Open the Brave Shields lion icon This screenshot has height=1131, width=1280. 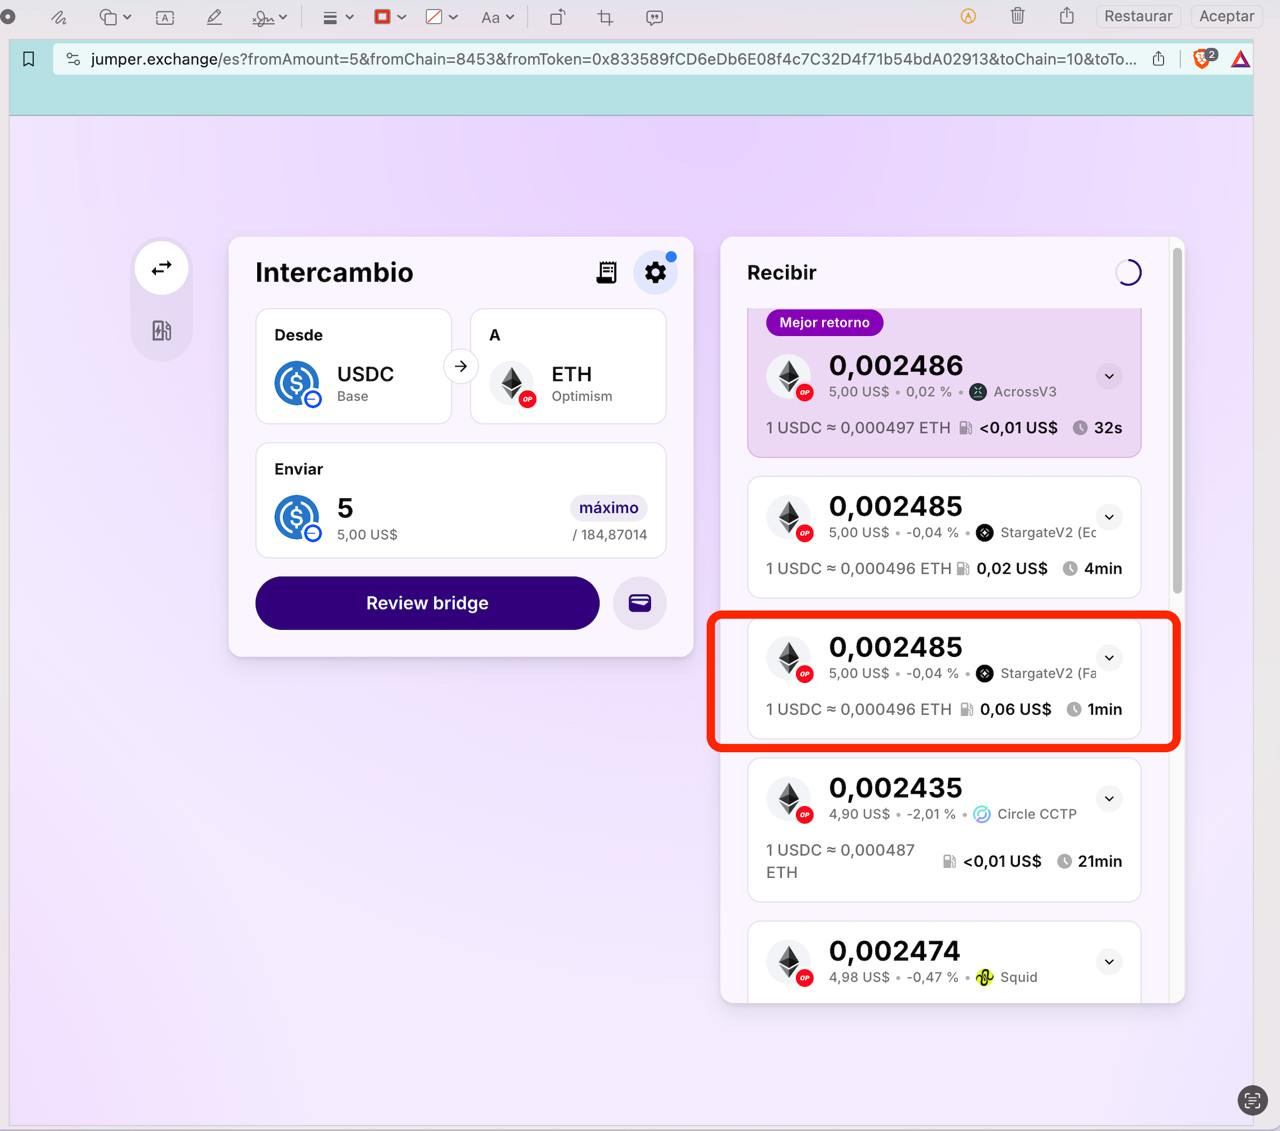tap(1204, 58)
